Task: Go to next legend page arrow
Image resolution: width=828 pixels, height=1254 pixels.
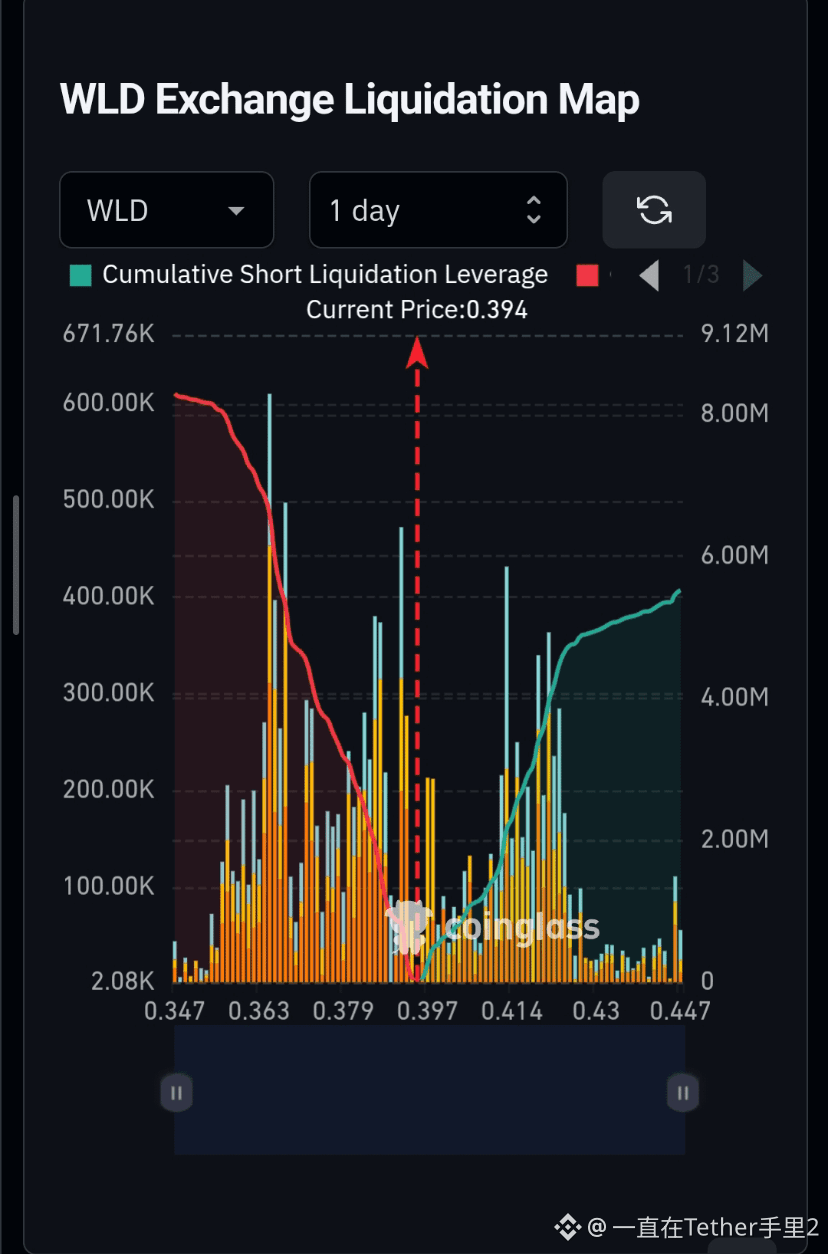Action: [x=753, y=275]
